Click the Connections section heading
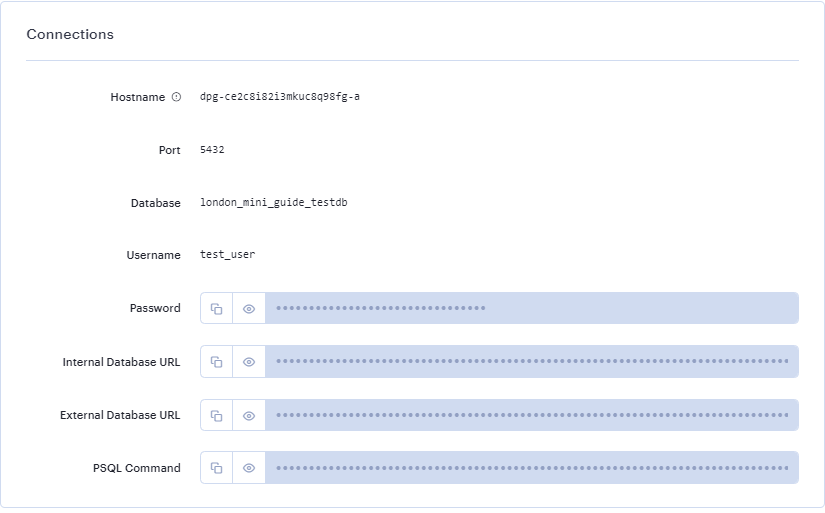 70,34
